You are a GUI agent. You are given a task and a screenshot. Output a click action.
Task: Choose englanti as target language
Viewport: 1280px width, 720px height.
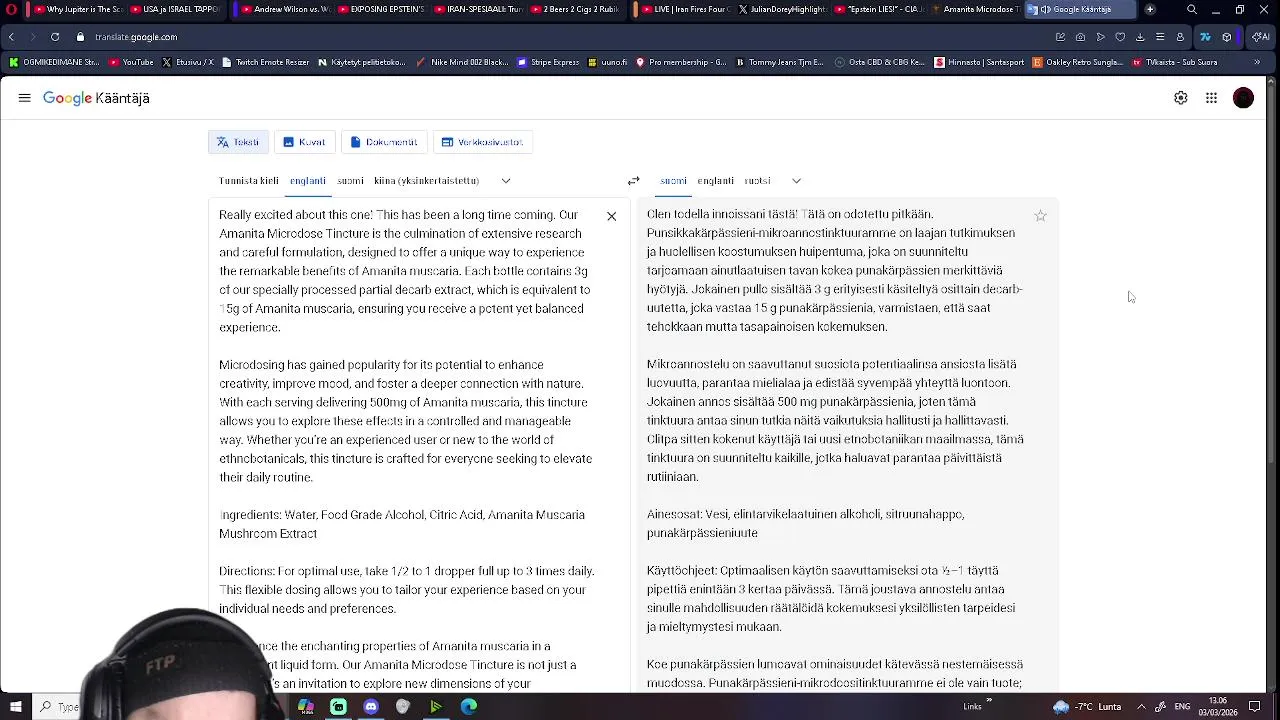tap(715, 181)
